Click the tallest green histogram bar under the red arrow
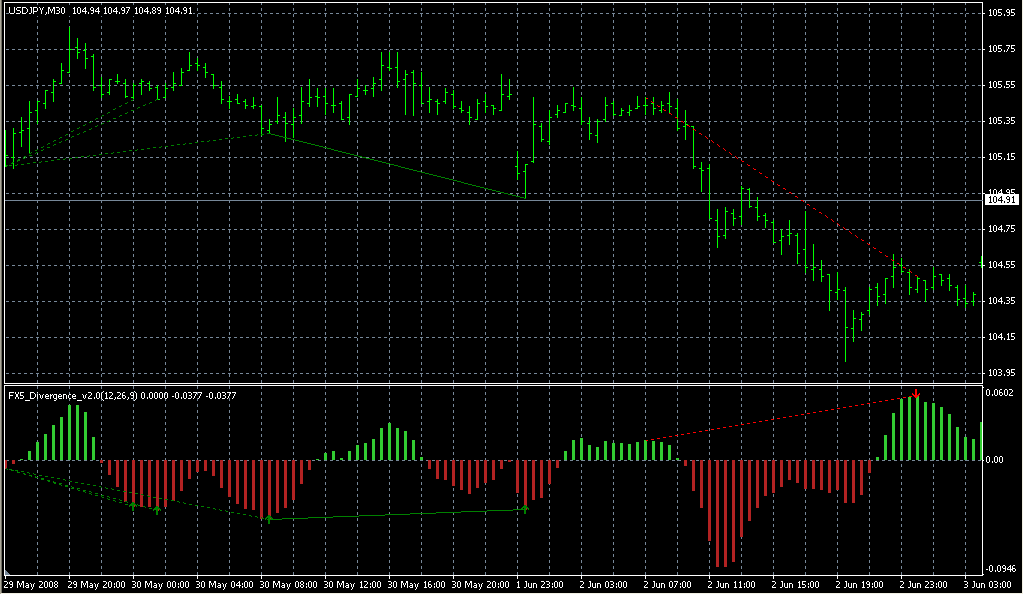The height and width of the screenshot is (594, 1024). click(x=915, y=429)
